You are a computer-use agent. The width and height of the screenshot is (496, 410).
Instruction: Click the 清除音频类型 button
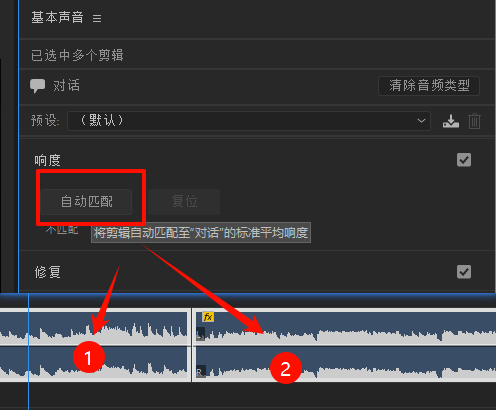(x=429, y=86)
